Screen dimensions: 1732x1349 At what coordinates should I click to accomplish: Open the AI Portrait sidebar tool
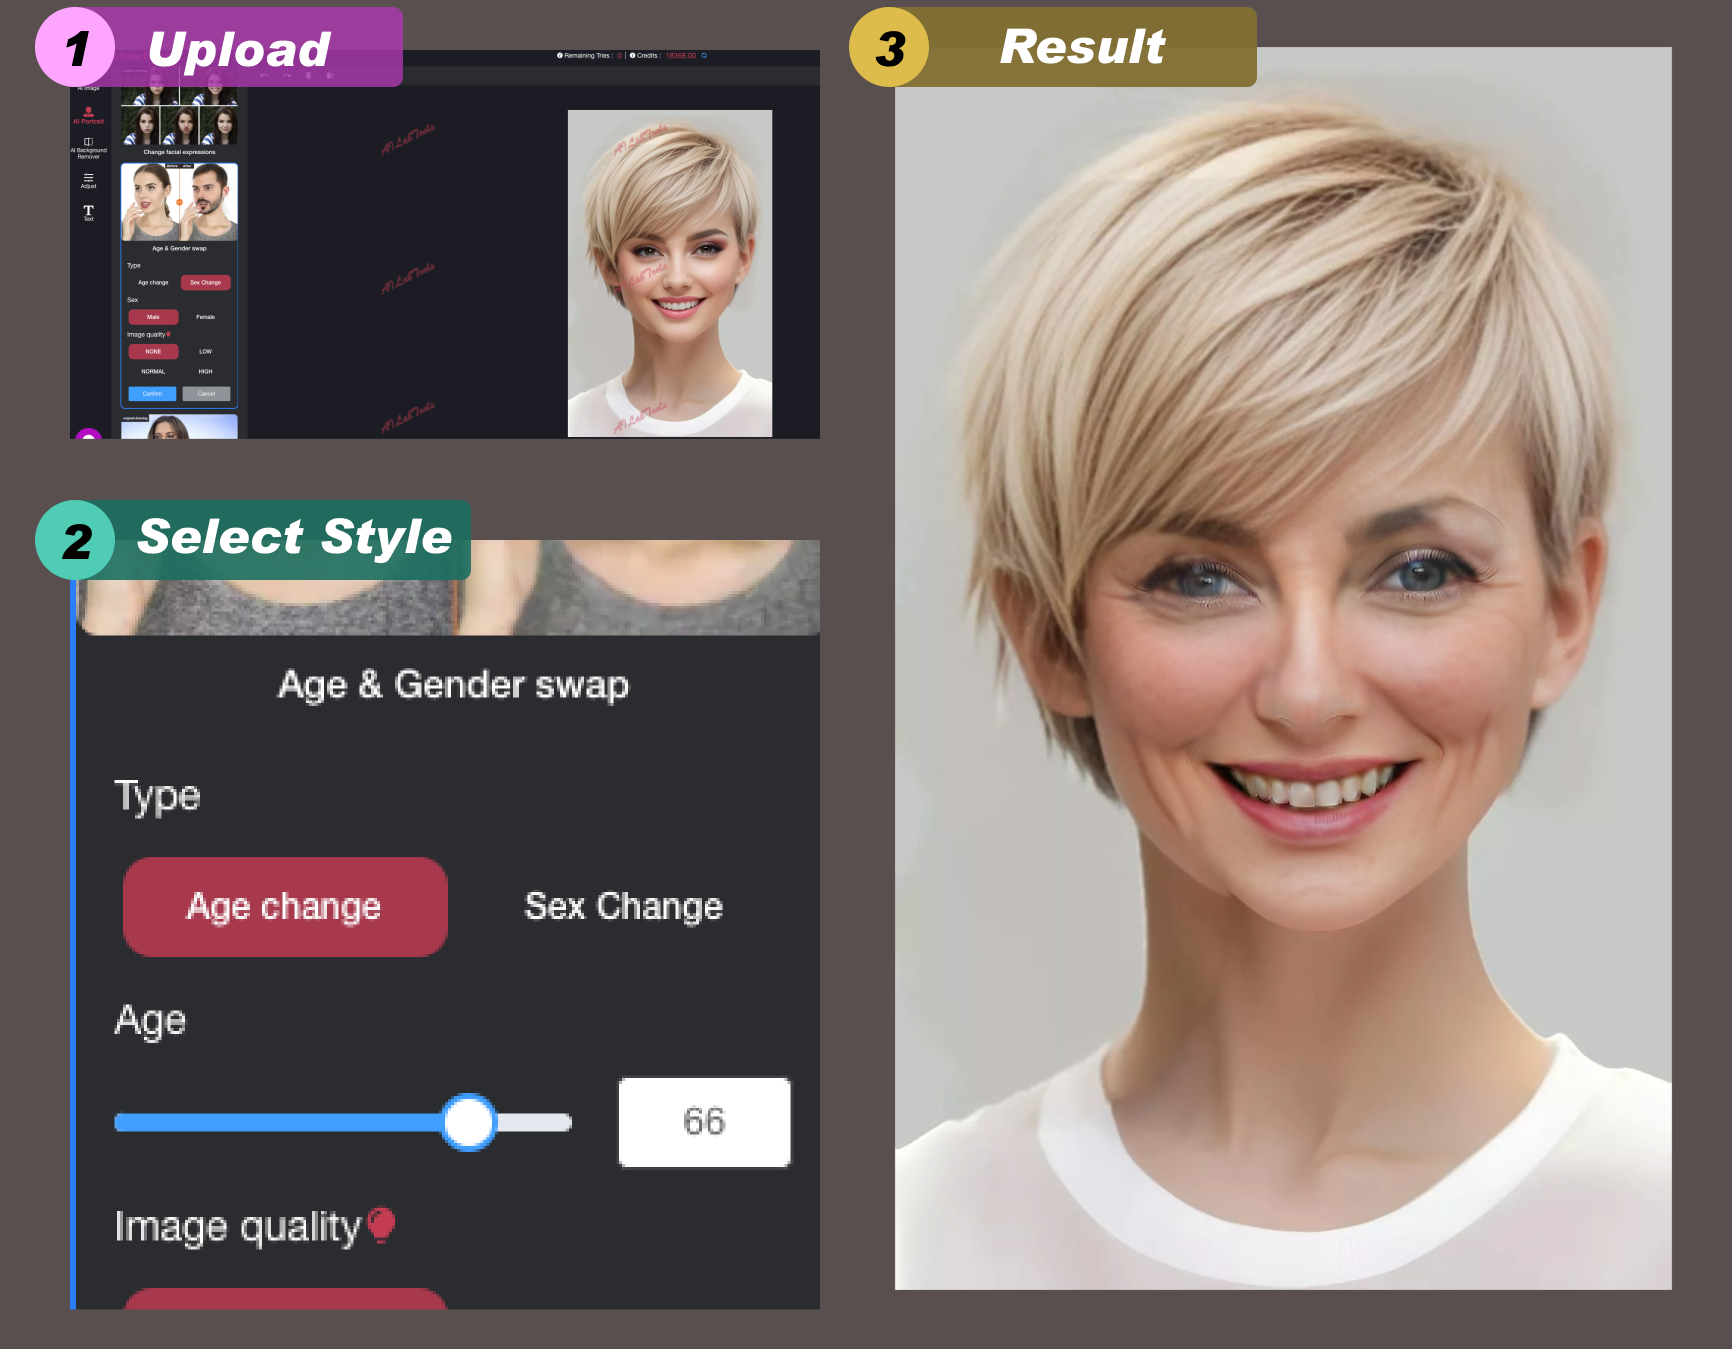[x=88, y=114]
